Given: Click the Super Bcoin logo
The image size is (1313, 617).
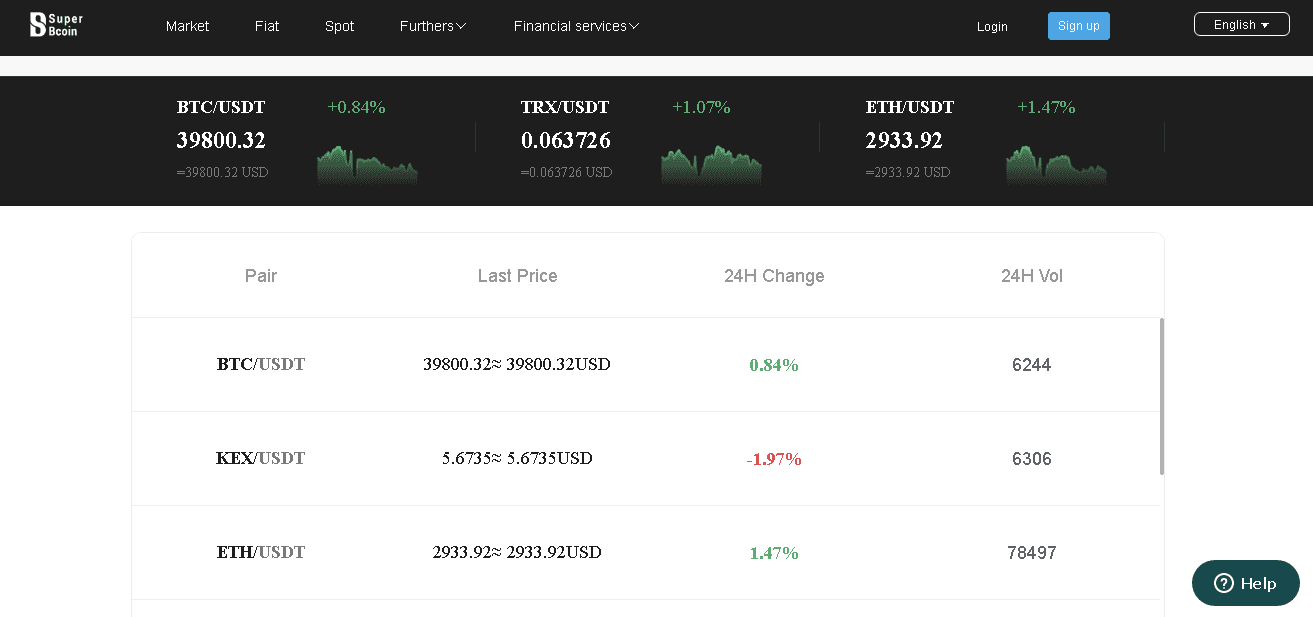Looking at the screenshot, I should (56, 25).
